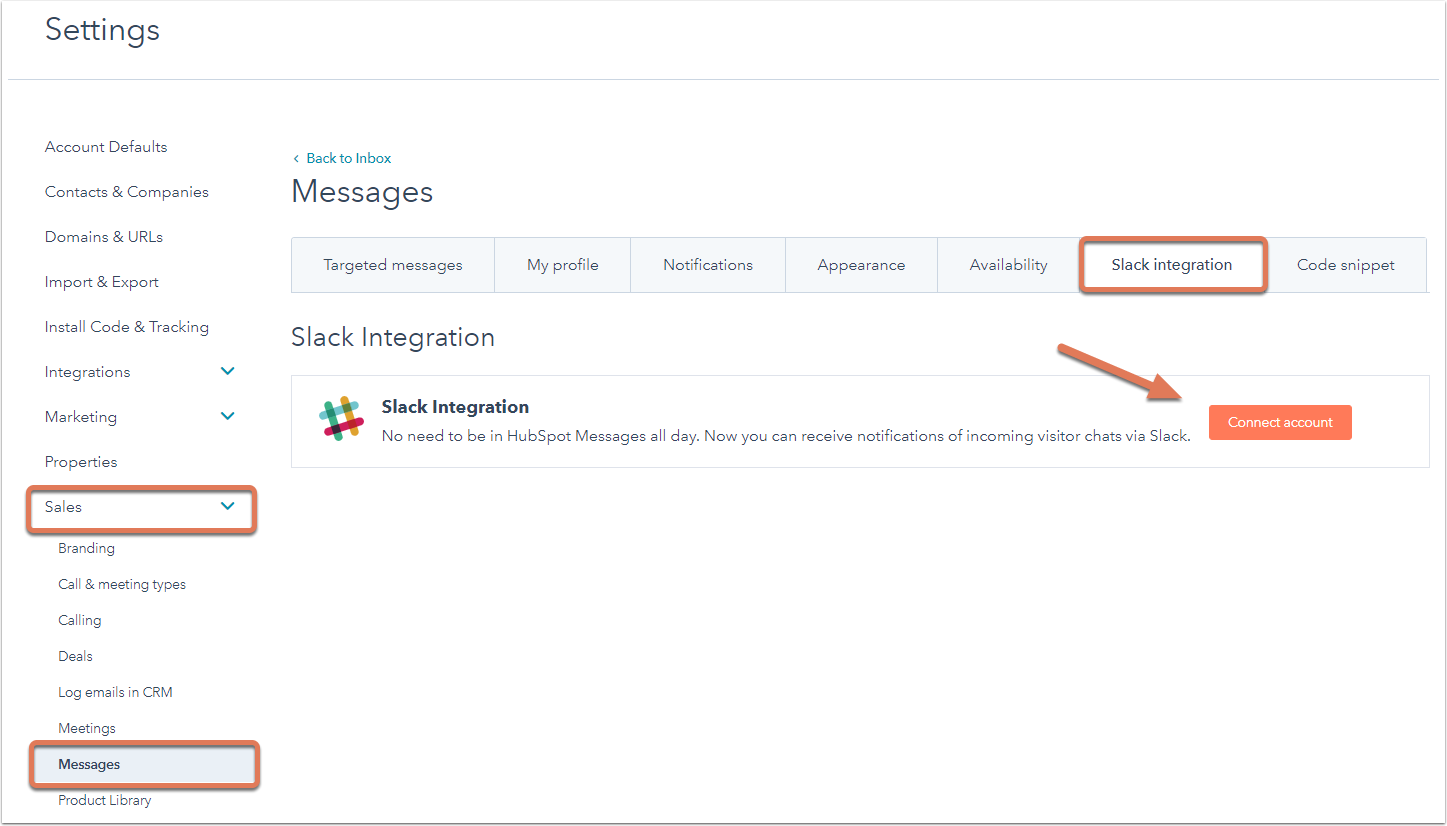Click the Settings page title
The image size is (1447, 826).
pos(102,30)
